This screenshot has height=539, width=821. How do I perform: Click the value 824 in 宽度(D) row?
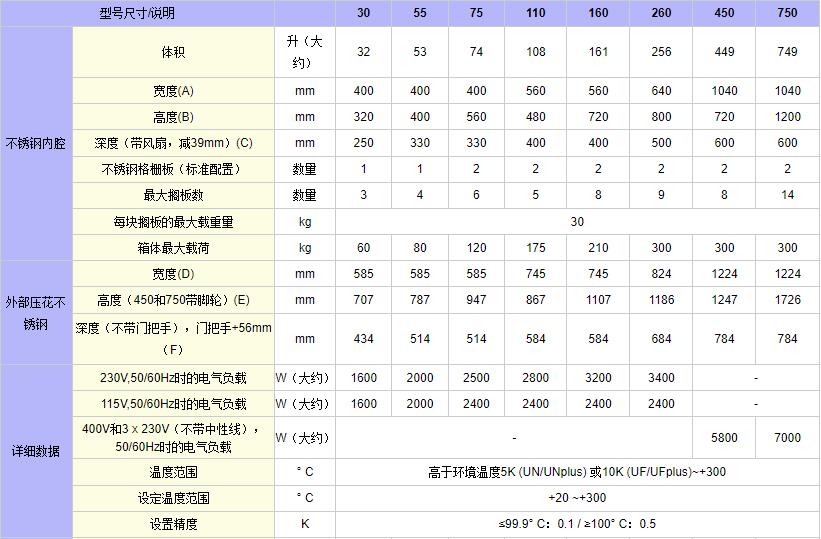click(661, 273)
